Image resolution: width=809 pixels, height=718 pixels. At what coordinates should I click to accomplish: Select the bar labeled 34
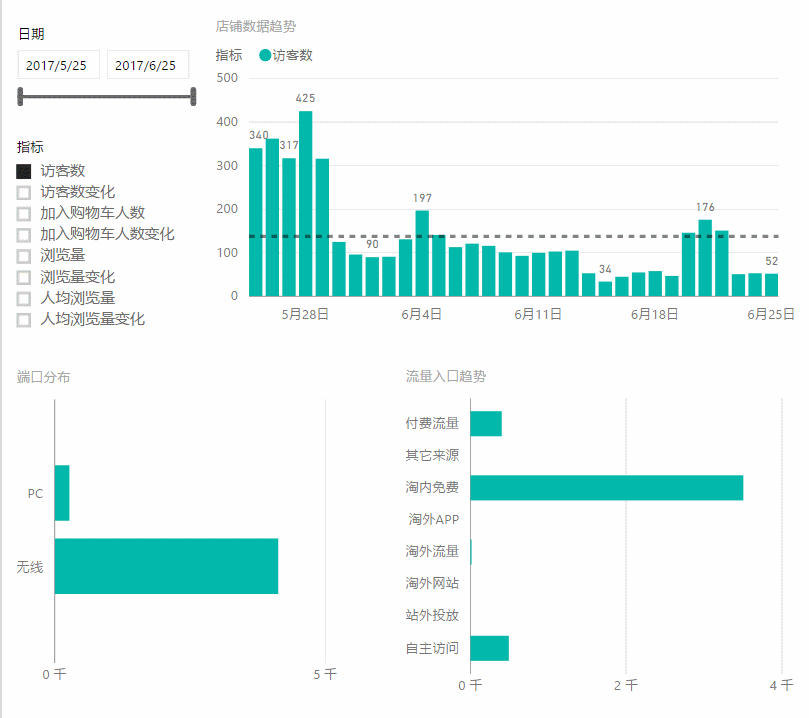pos(605,289)
